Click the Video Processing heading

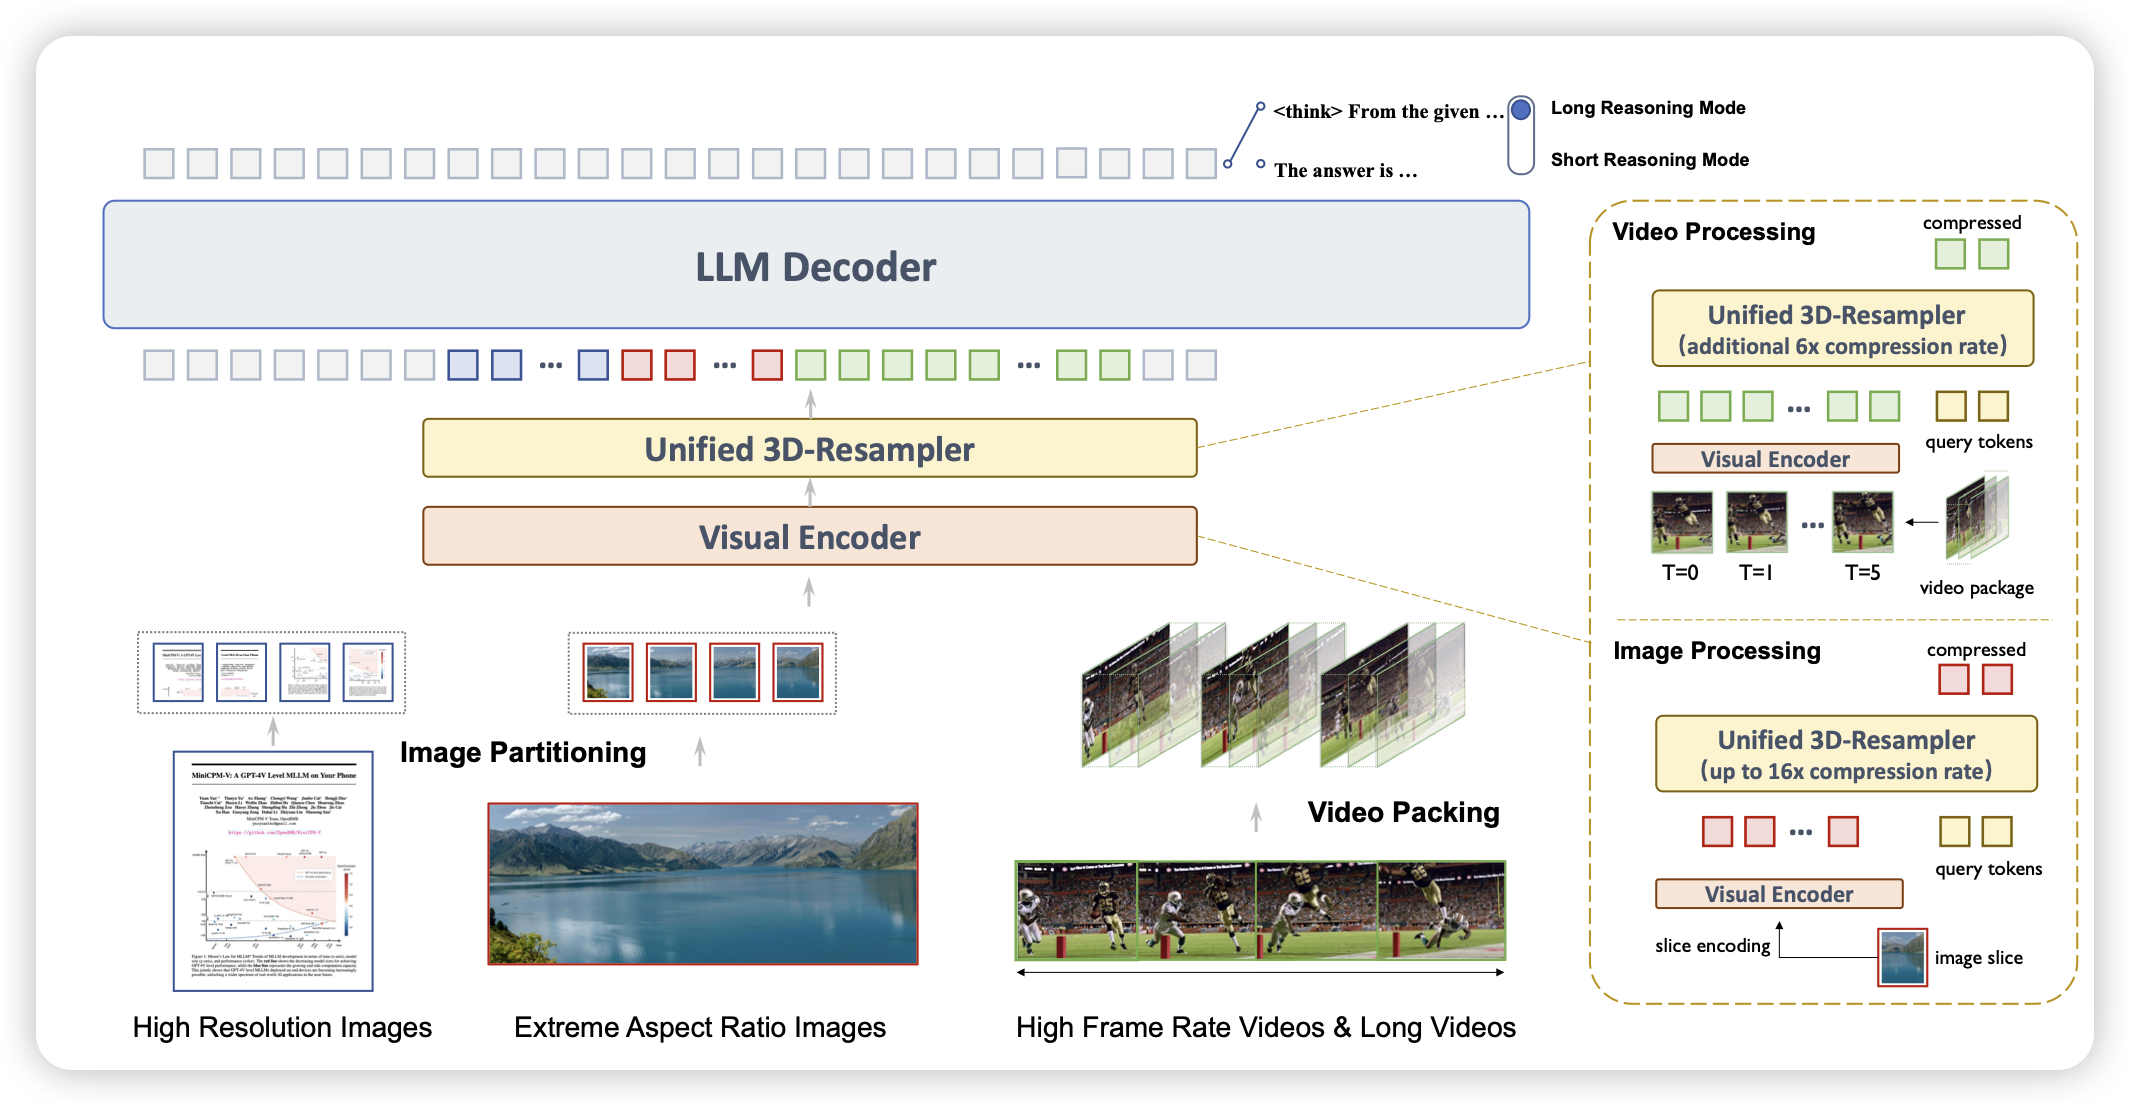coord(1713,232)
